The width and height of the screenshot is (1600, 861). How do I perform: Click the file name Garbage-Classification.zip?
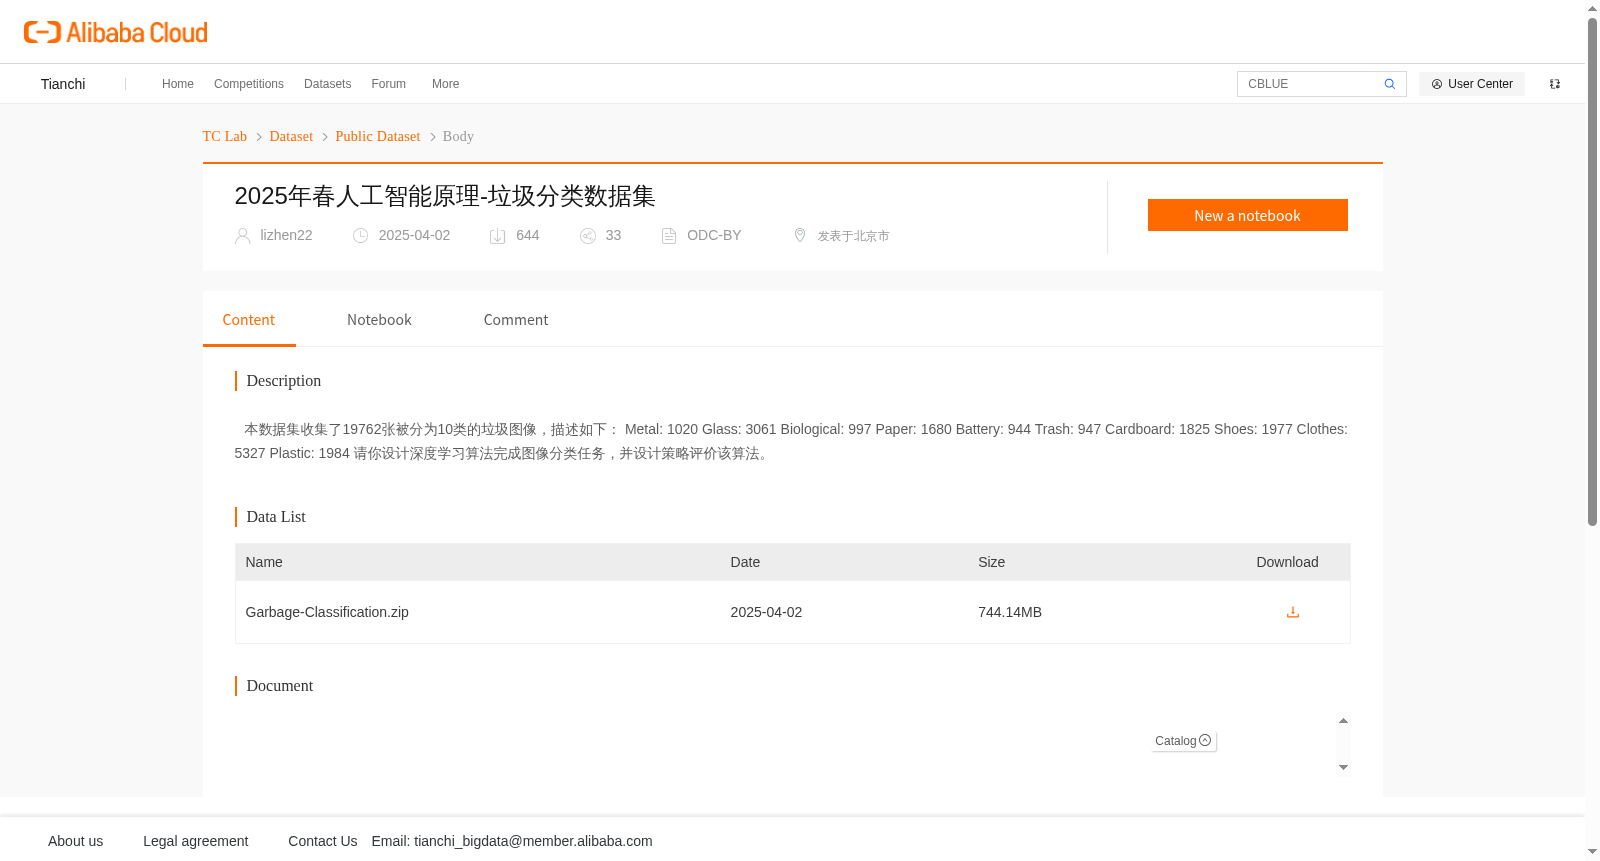tap(327, 612)
